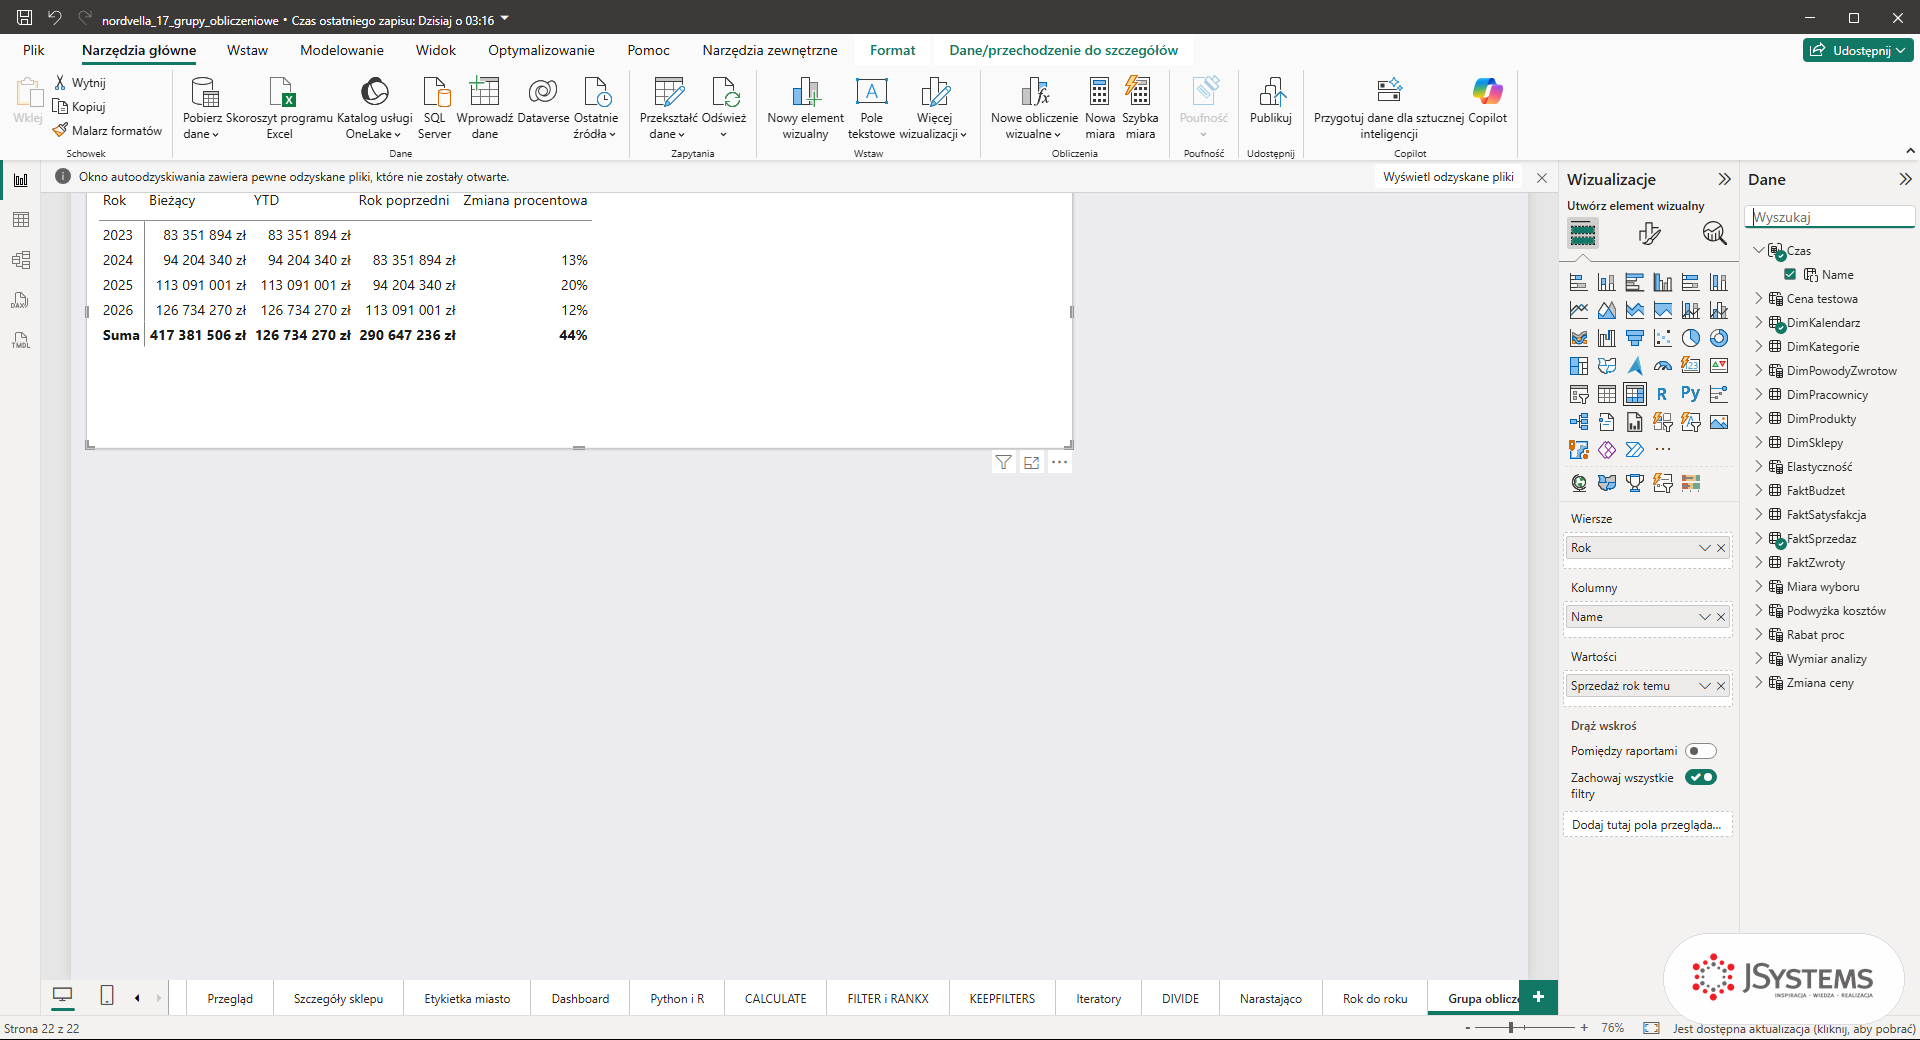Uncheck the Name field checkbox
The width and height of the screenshot is (1920, 1040).
1790,275
